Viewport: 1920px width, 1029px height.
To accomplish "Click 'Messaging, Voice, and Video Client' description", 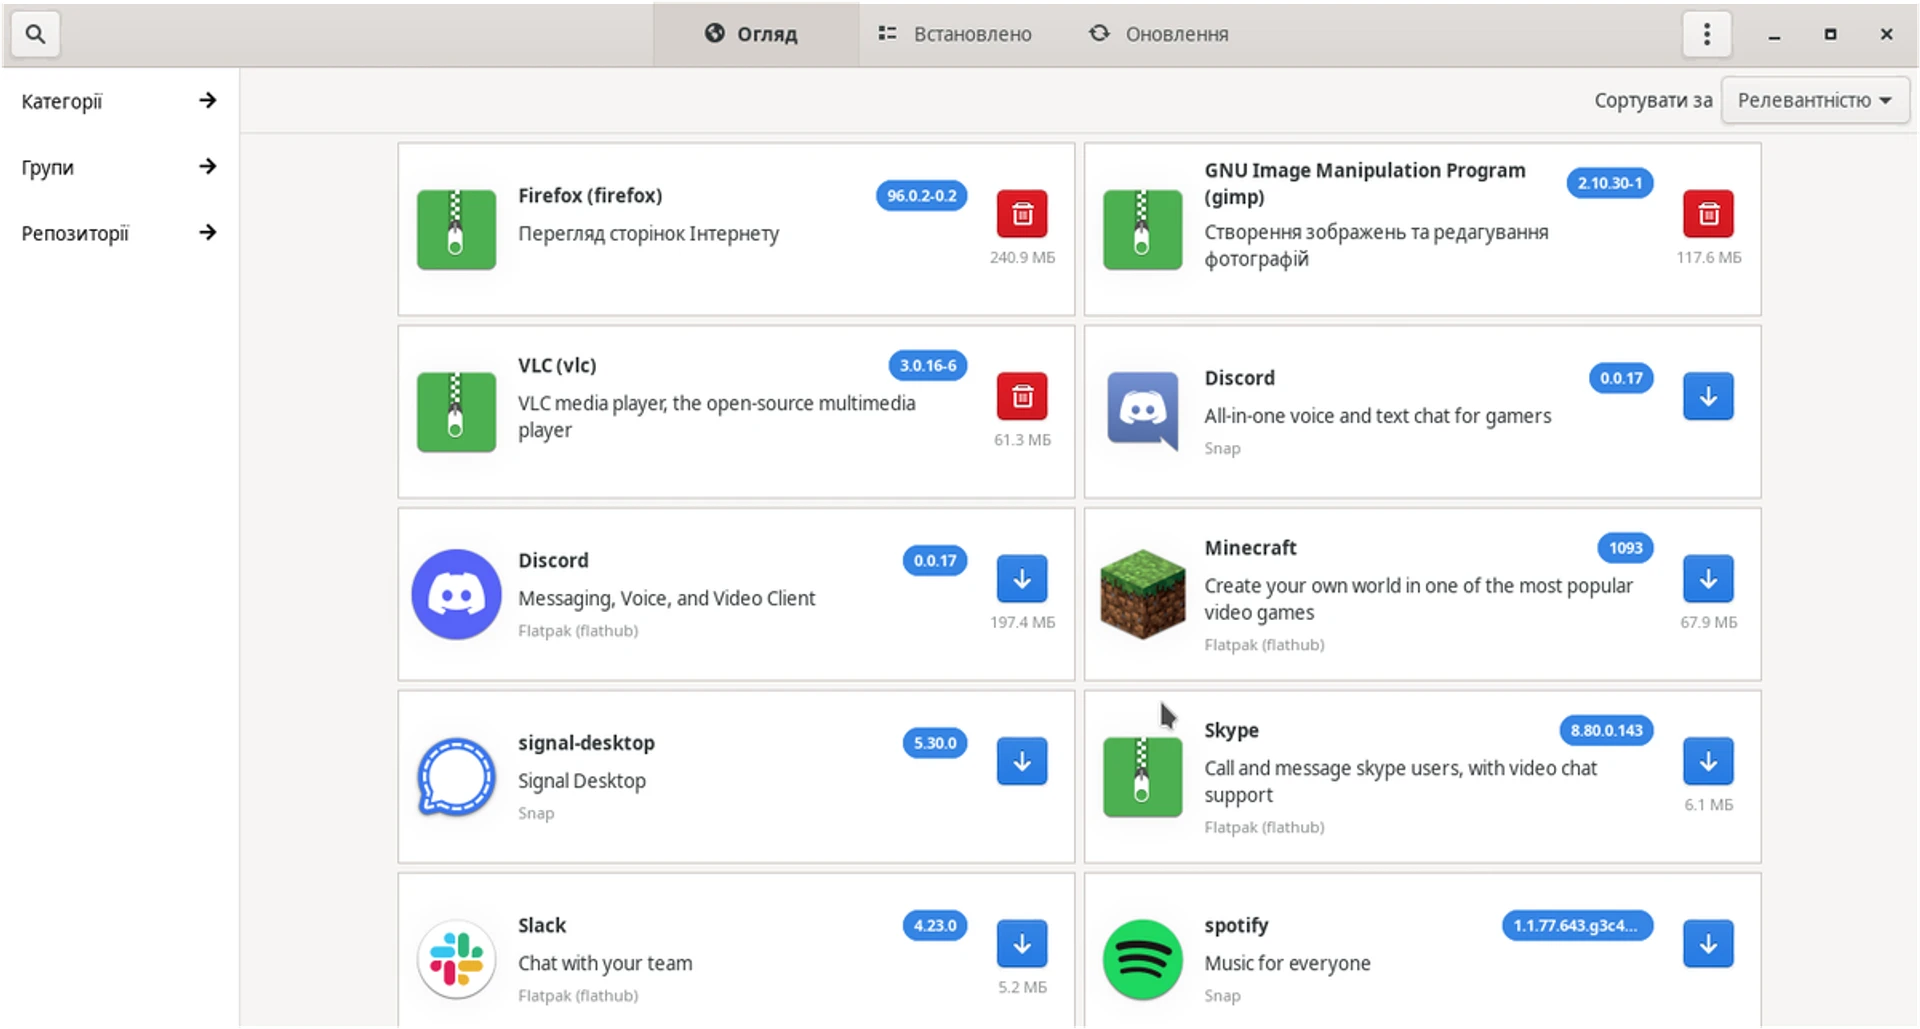I will tap(666, 599).
